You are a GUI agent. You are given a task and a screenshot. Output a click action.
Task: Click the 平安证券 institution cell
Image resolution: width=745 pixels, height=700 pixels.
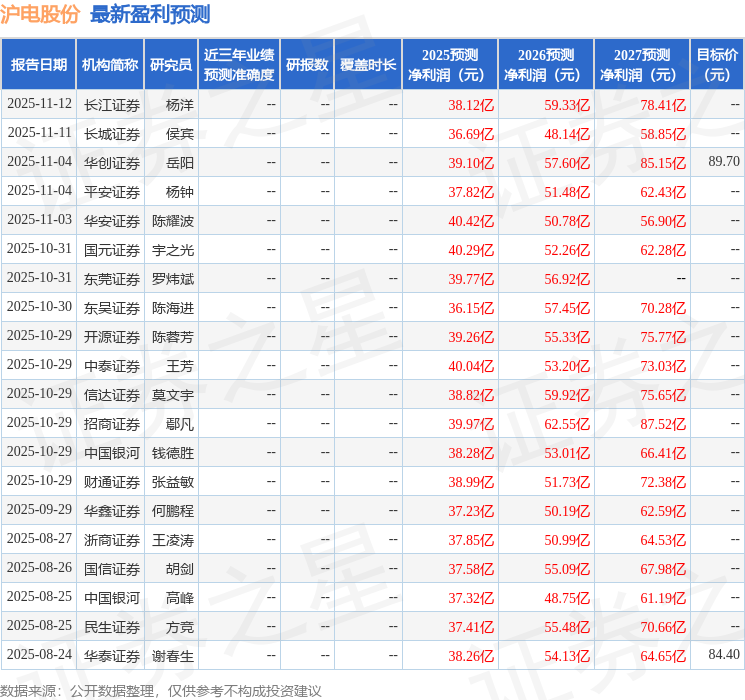(x=112, y=192)
